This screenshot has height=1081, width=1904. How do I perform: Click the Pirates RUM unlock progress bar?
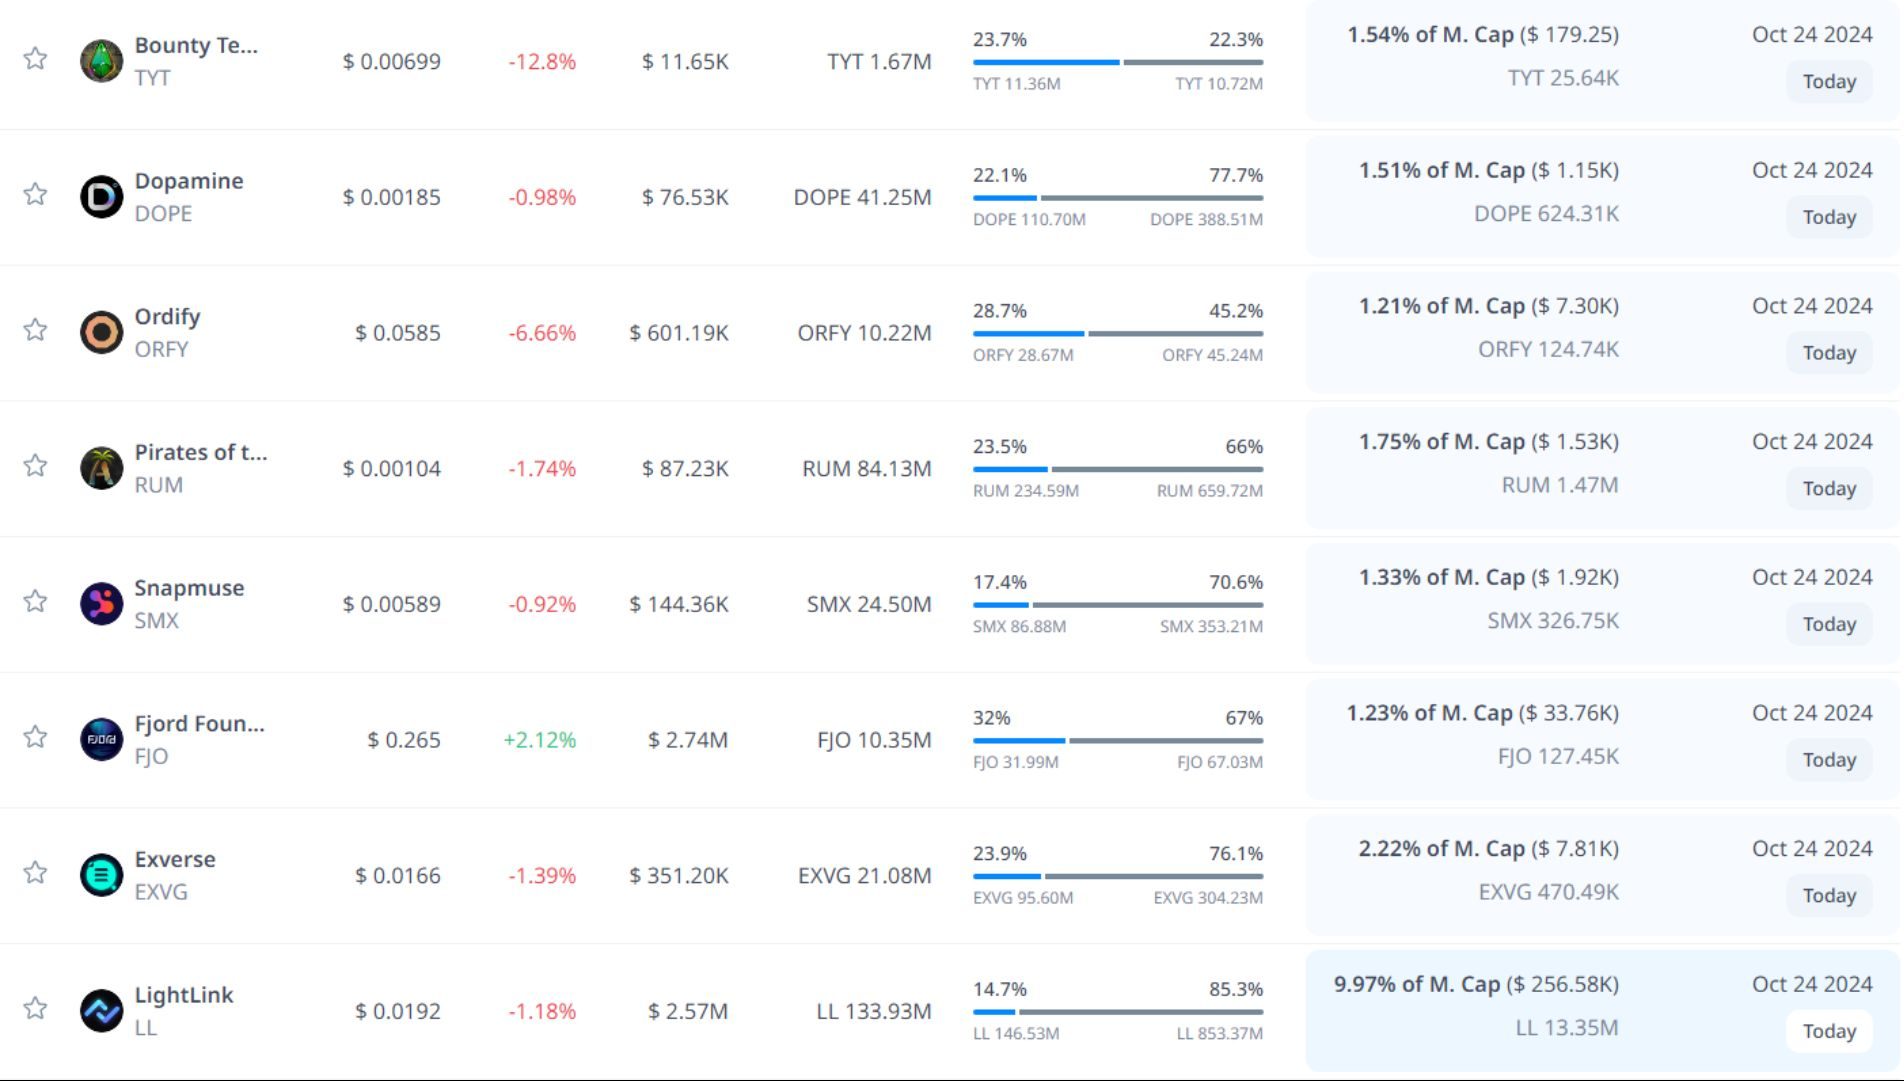click(x=1117, y=469)
